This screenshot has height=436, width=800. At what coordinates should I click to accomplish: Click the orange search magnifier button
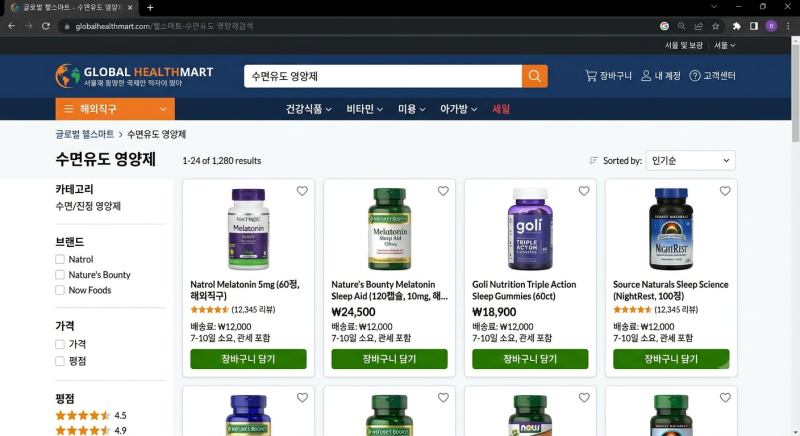pos(534,76)
